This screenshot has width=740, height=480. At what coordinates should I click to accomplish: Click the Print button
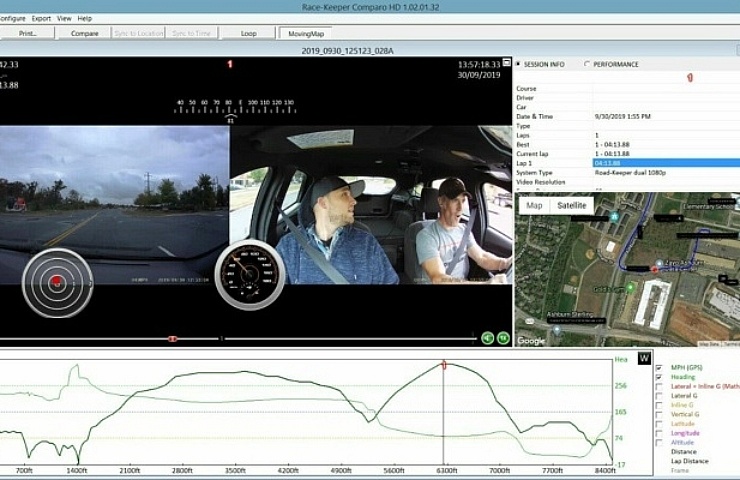[27, 33]
